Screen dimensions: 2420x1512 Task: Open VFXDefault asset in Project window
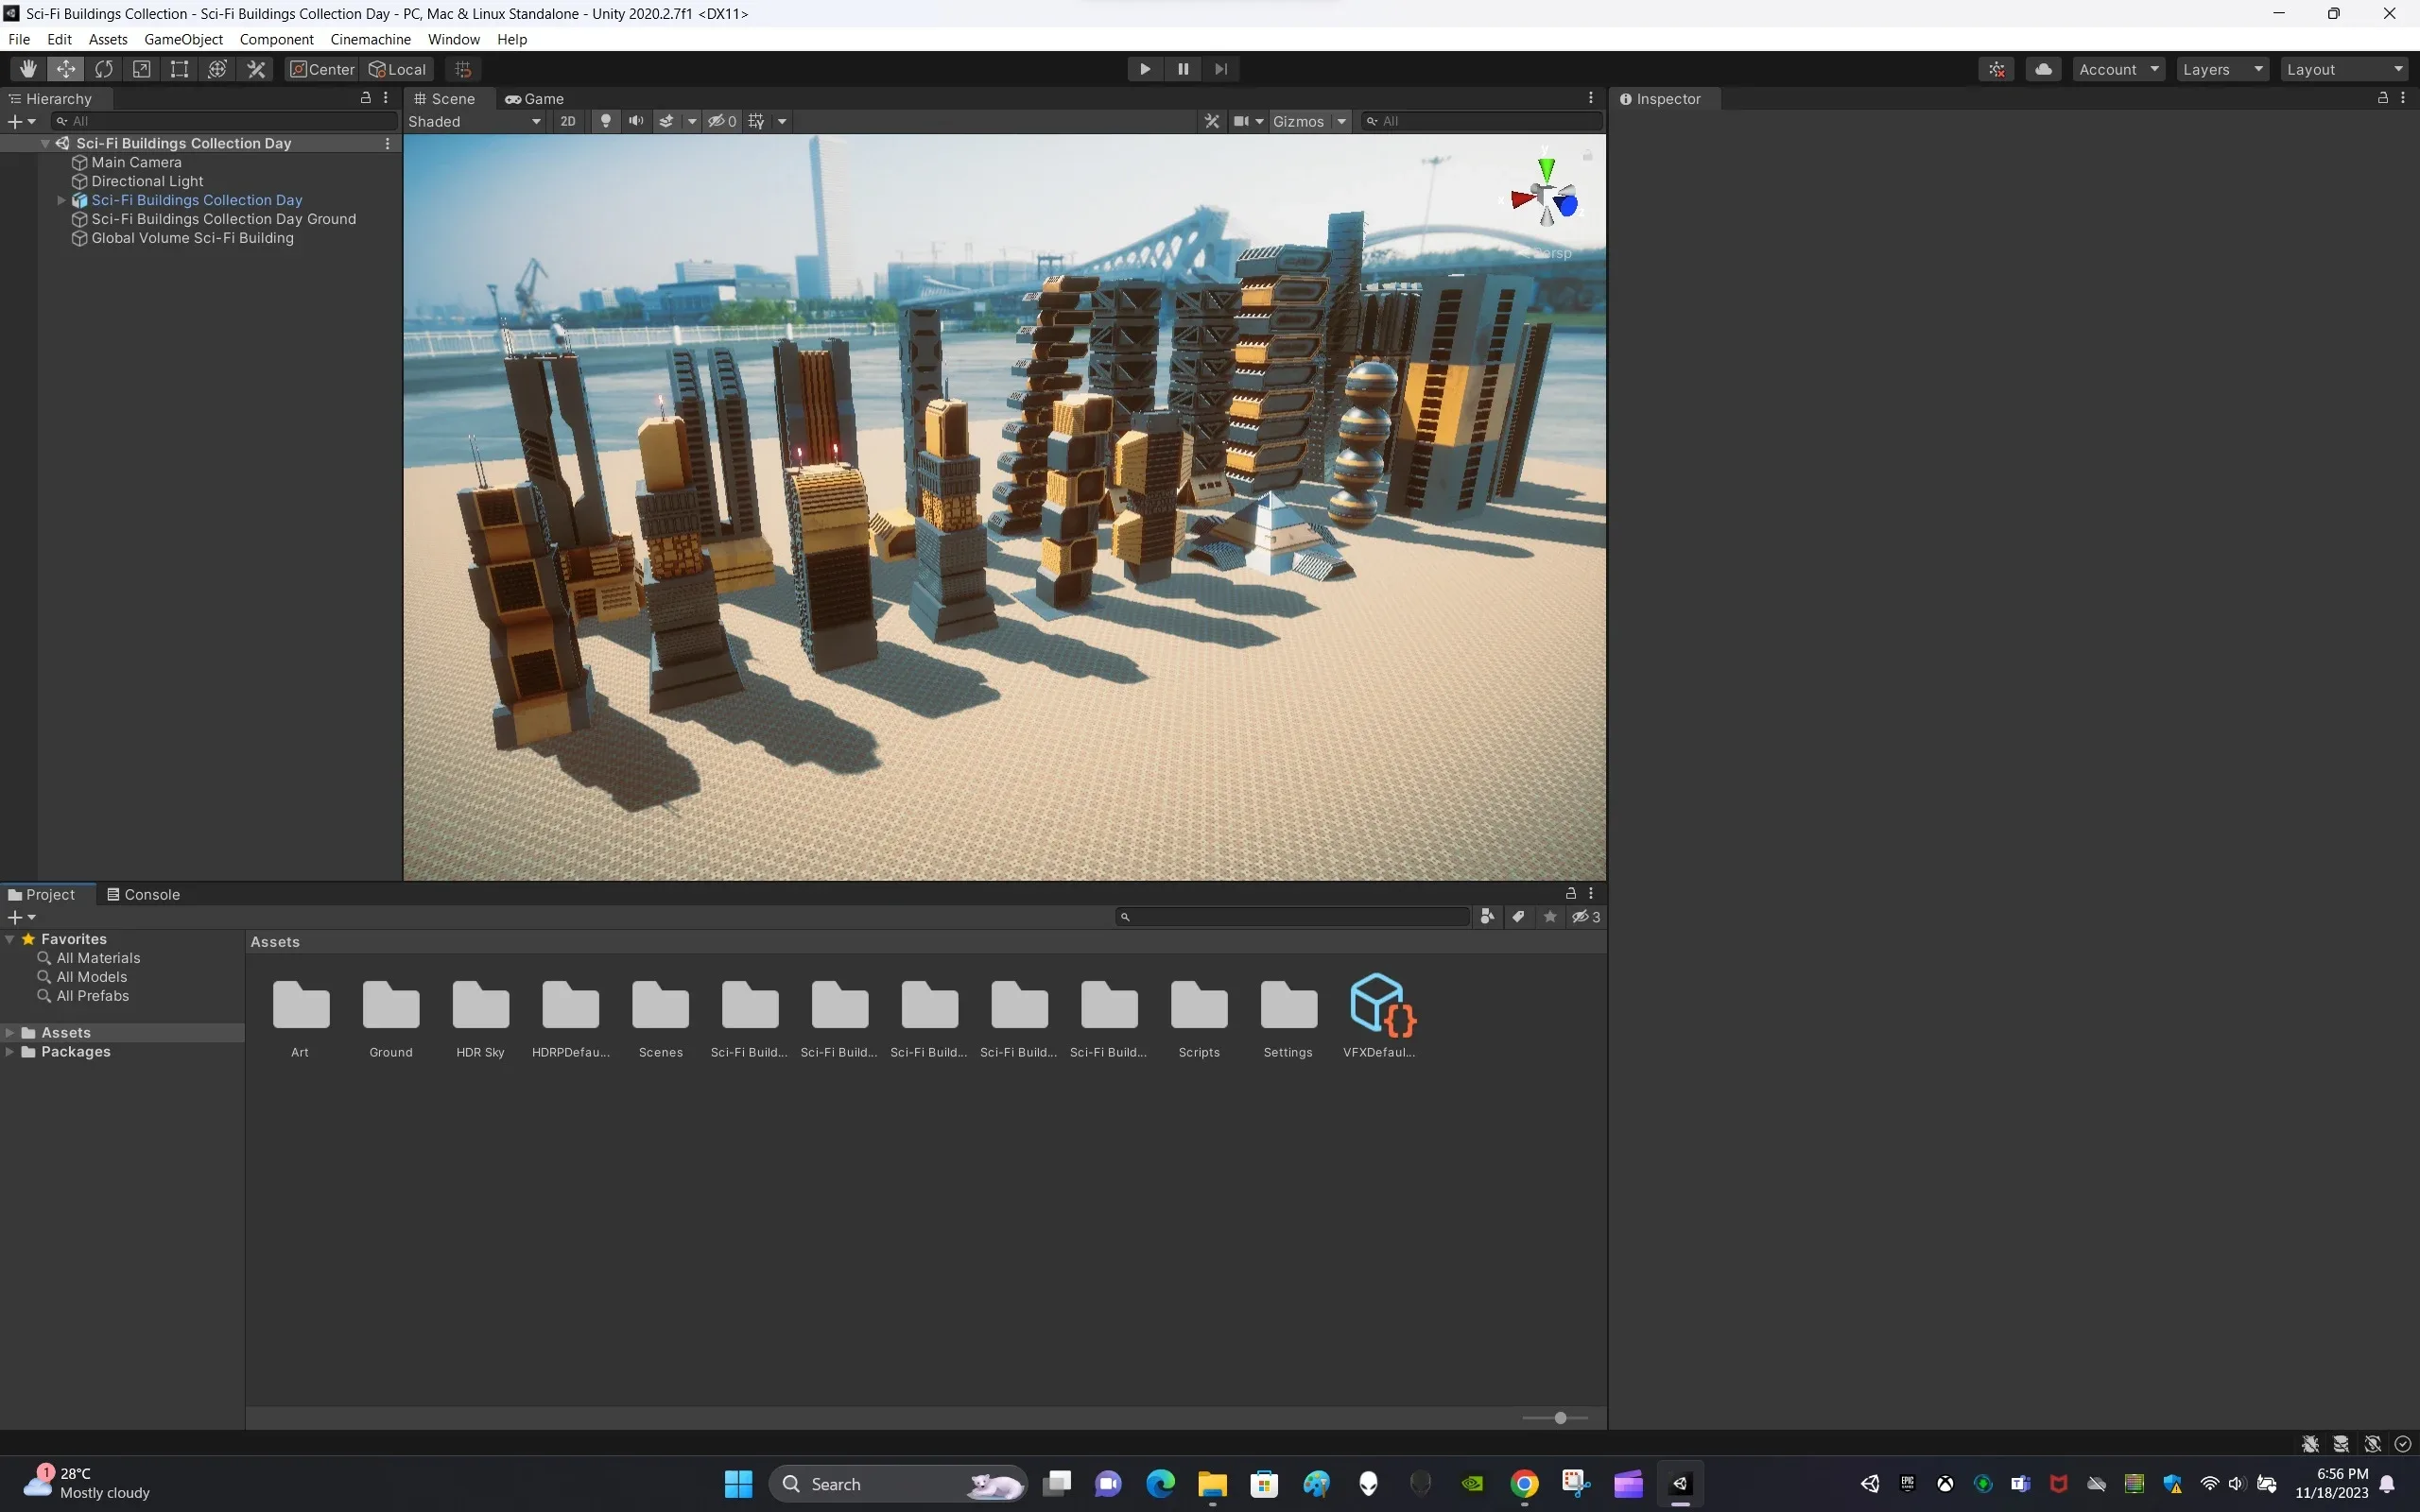(1379, 1005)
